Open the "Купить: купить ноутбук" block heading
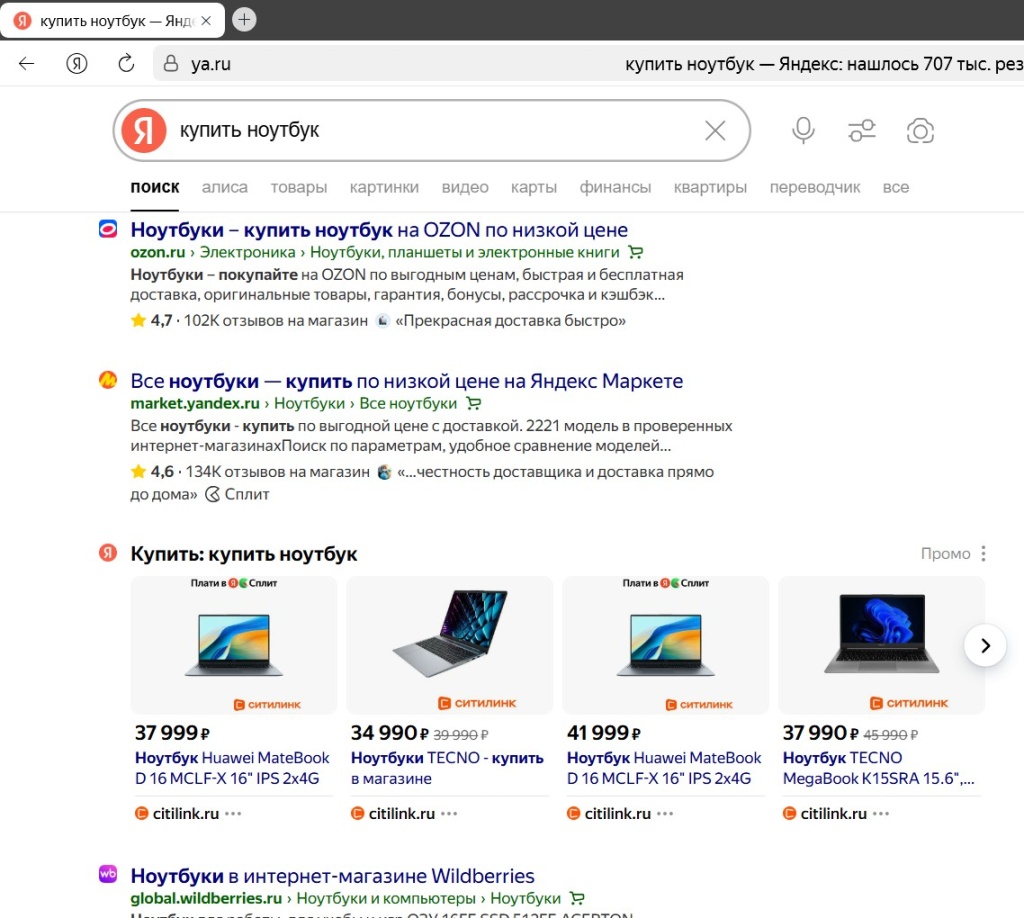The height and width of the screenshot is (918, 1024). 244,554
